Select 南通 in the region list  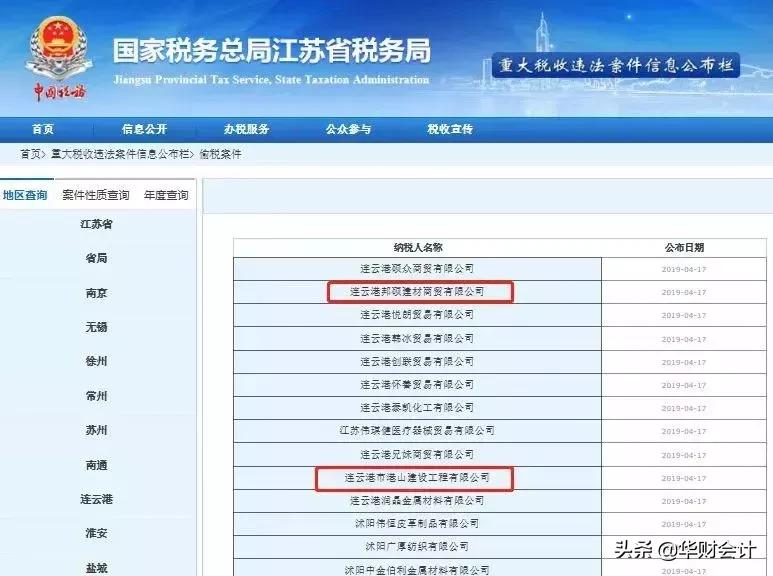point(97,465)
